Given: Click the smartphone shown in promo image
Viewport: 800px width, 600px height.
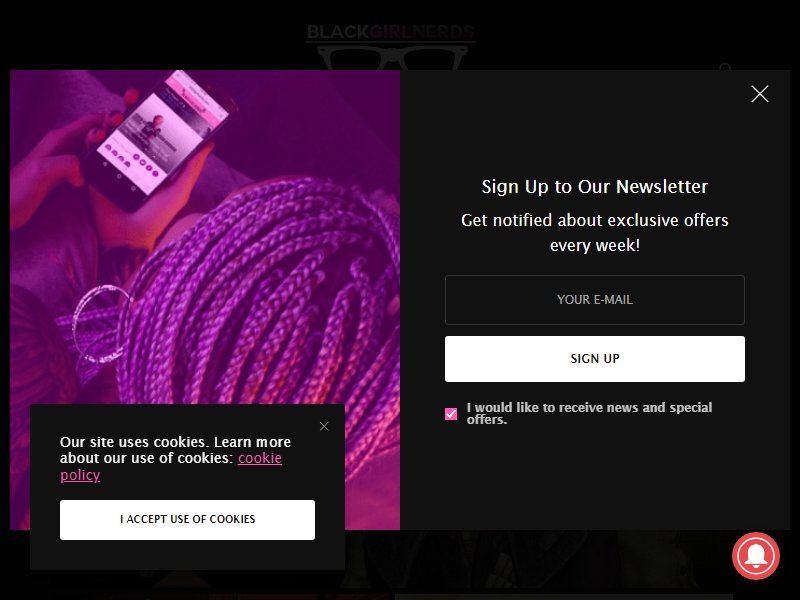Looking at the screenshot, I should click(158, 139).
